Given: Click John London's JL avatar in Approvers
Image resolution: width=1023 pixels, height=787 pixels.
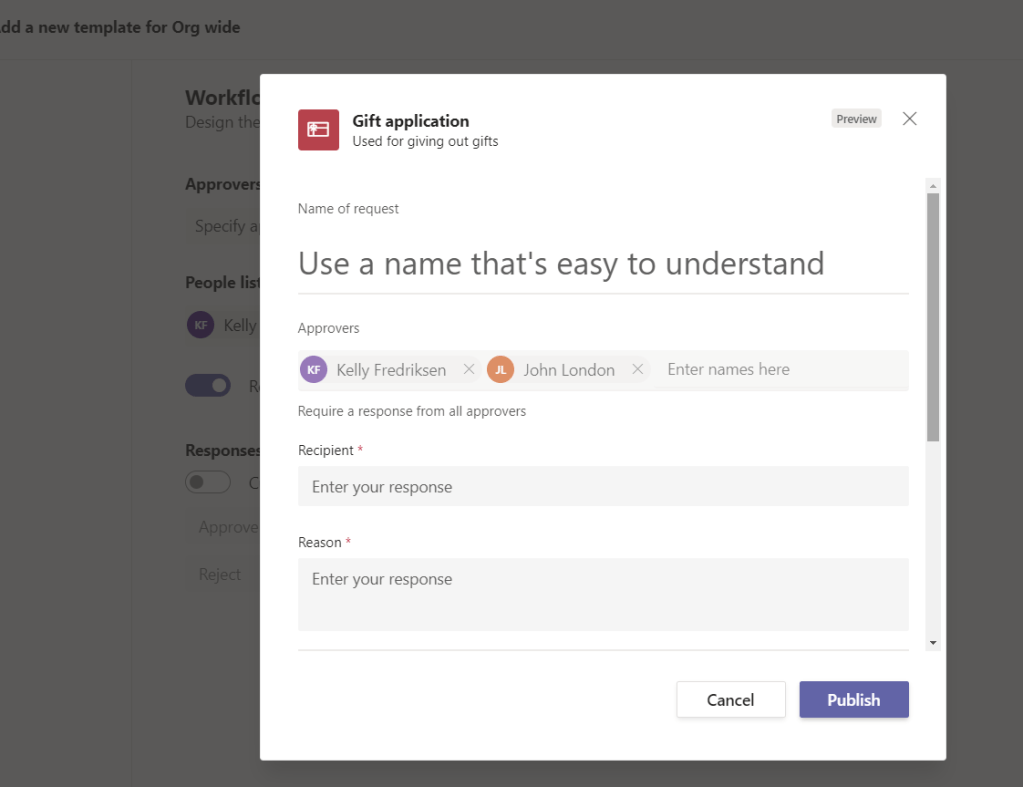Looking at the screenshot, I should [x=501, y=370].
